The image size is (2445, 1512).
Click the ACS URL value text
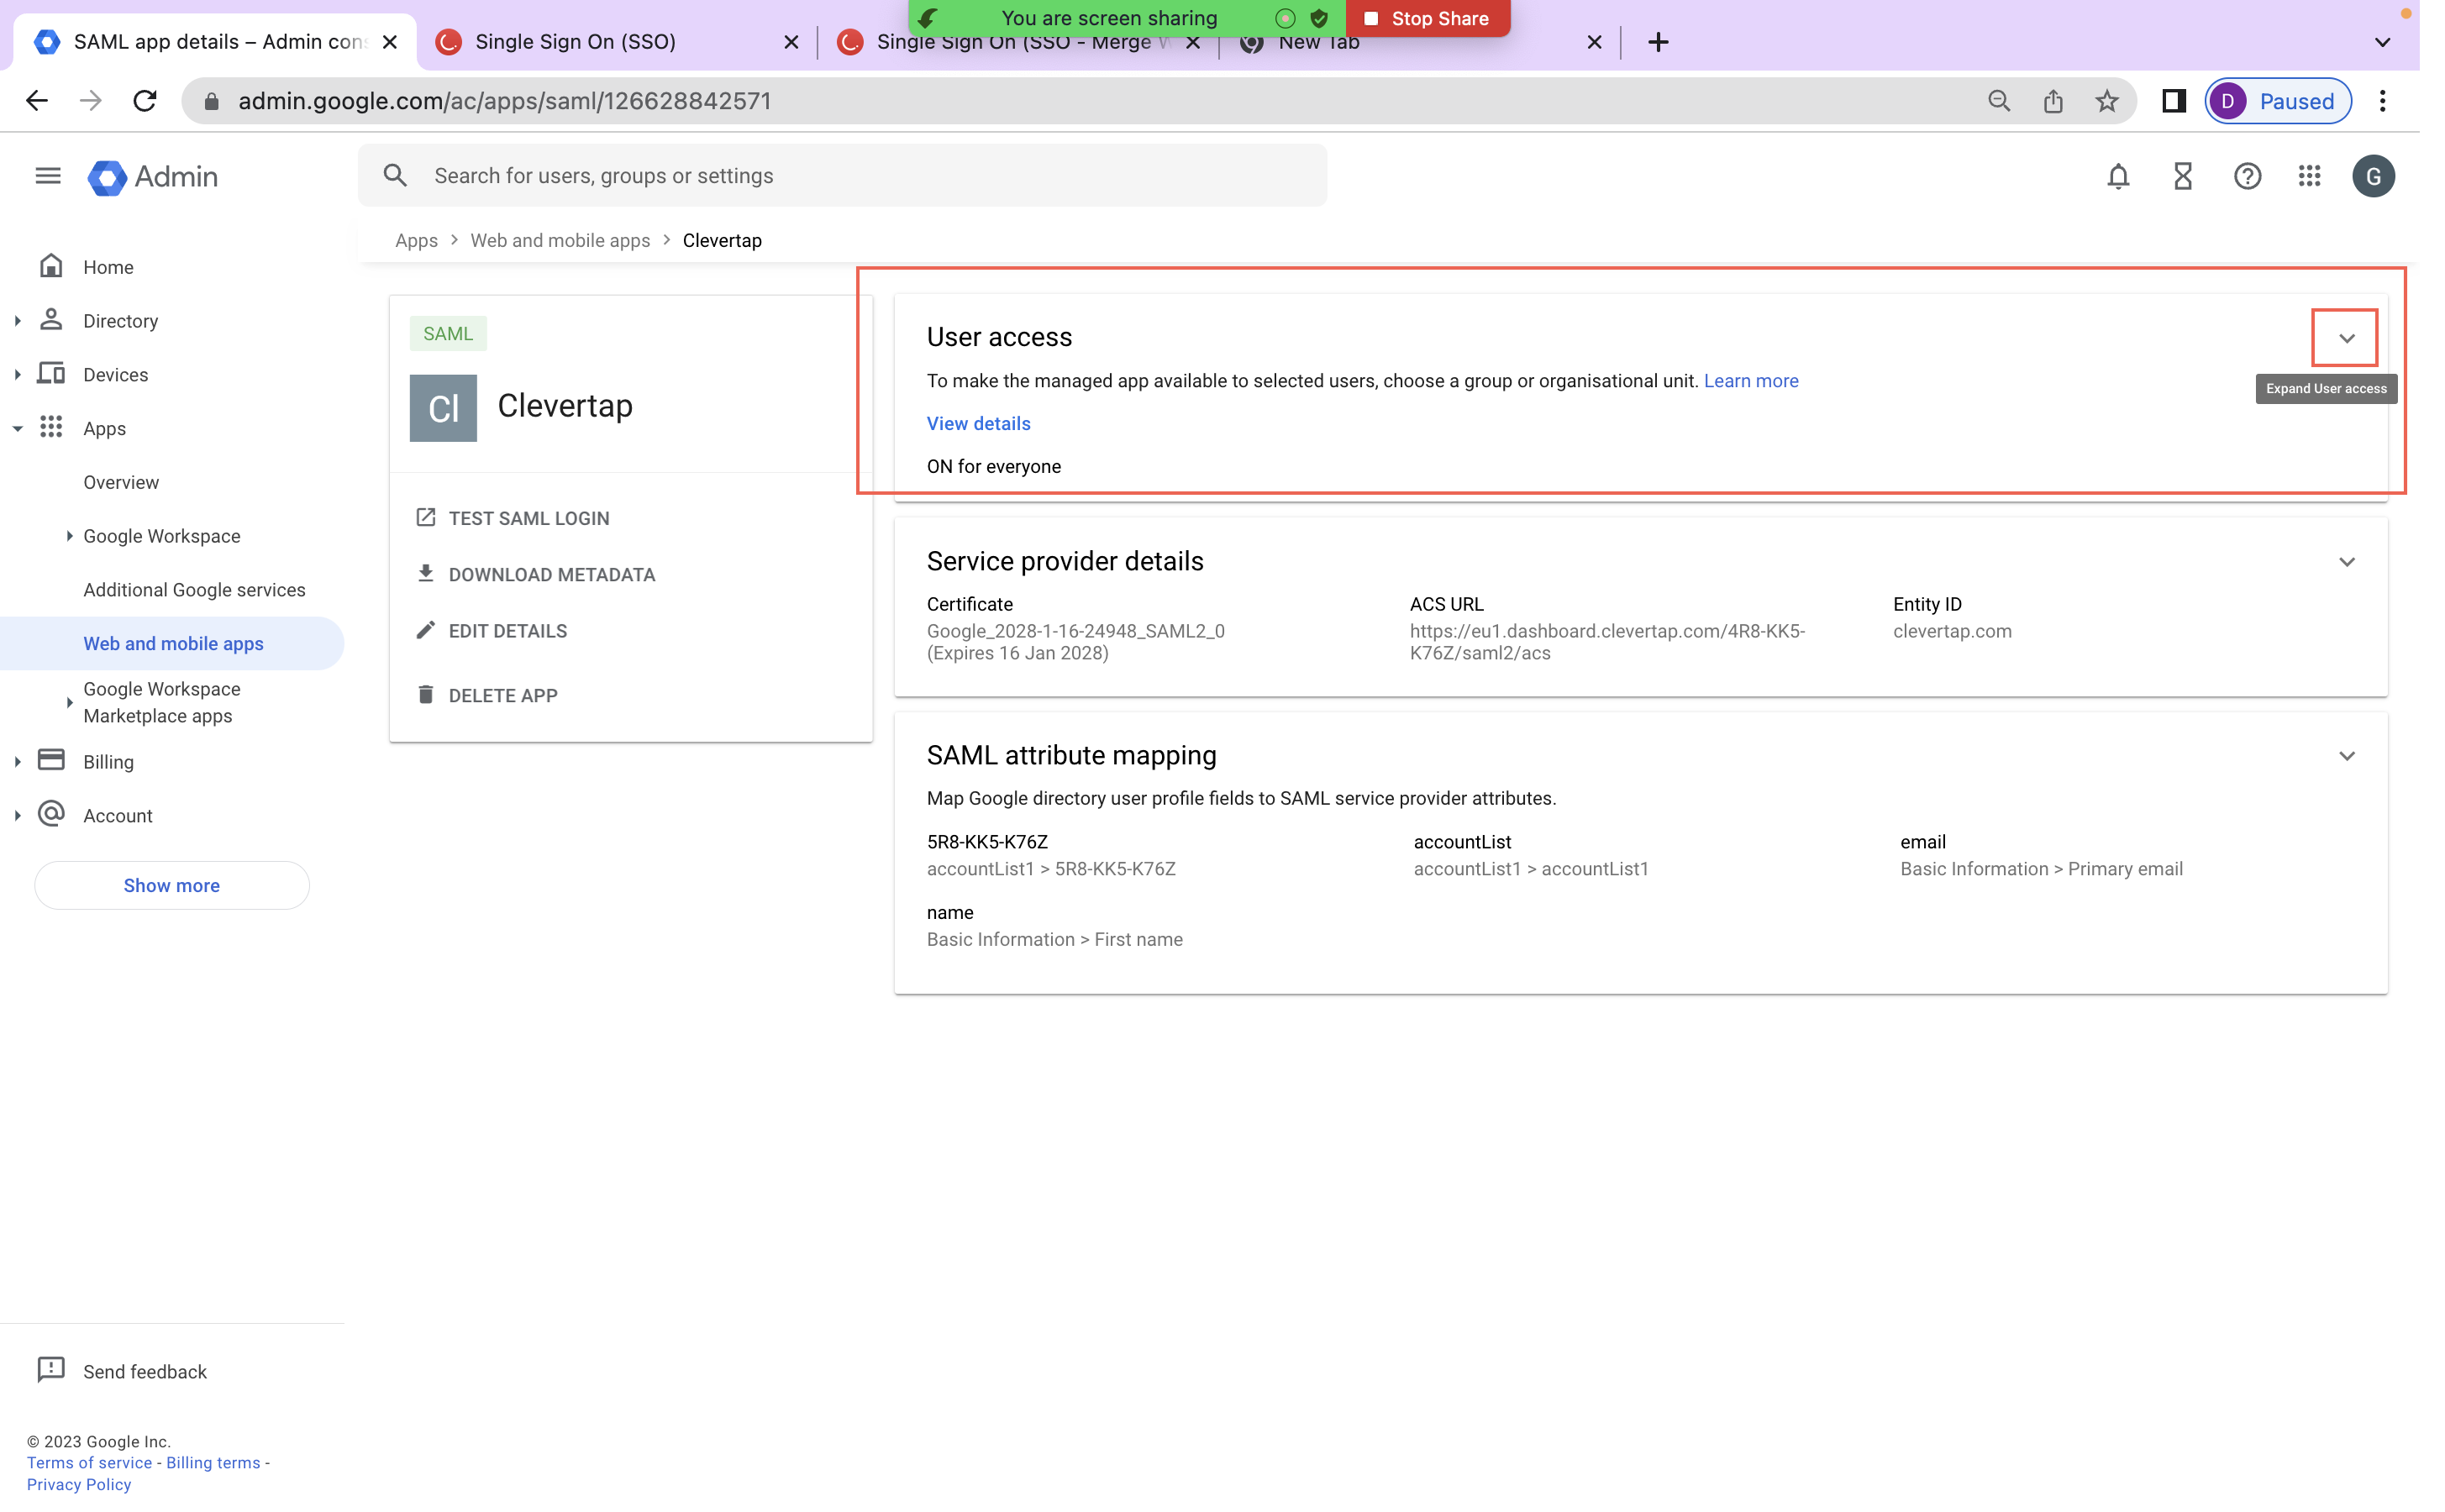tap(1607, 642)
